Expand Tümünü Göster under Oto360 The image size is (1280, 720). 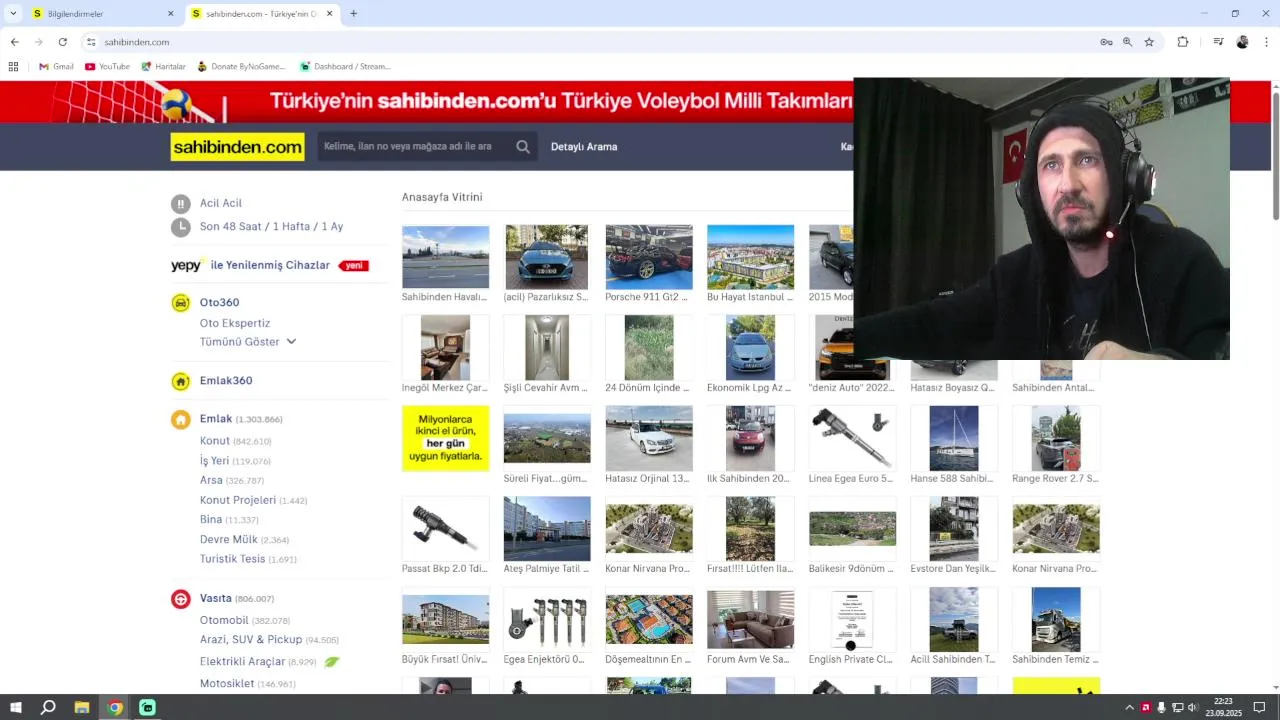(x=248, y=342)
